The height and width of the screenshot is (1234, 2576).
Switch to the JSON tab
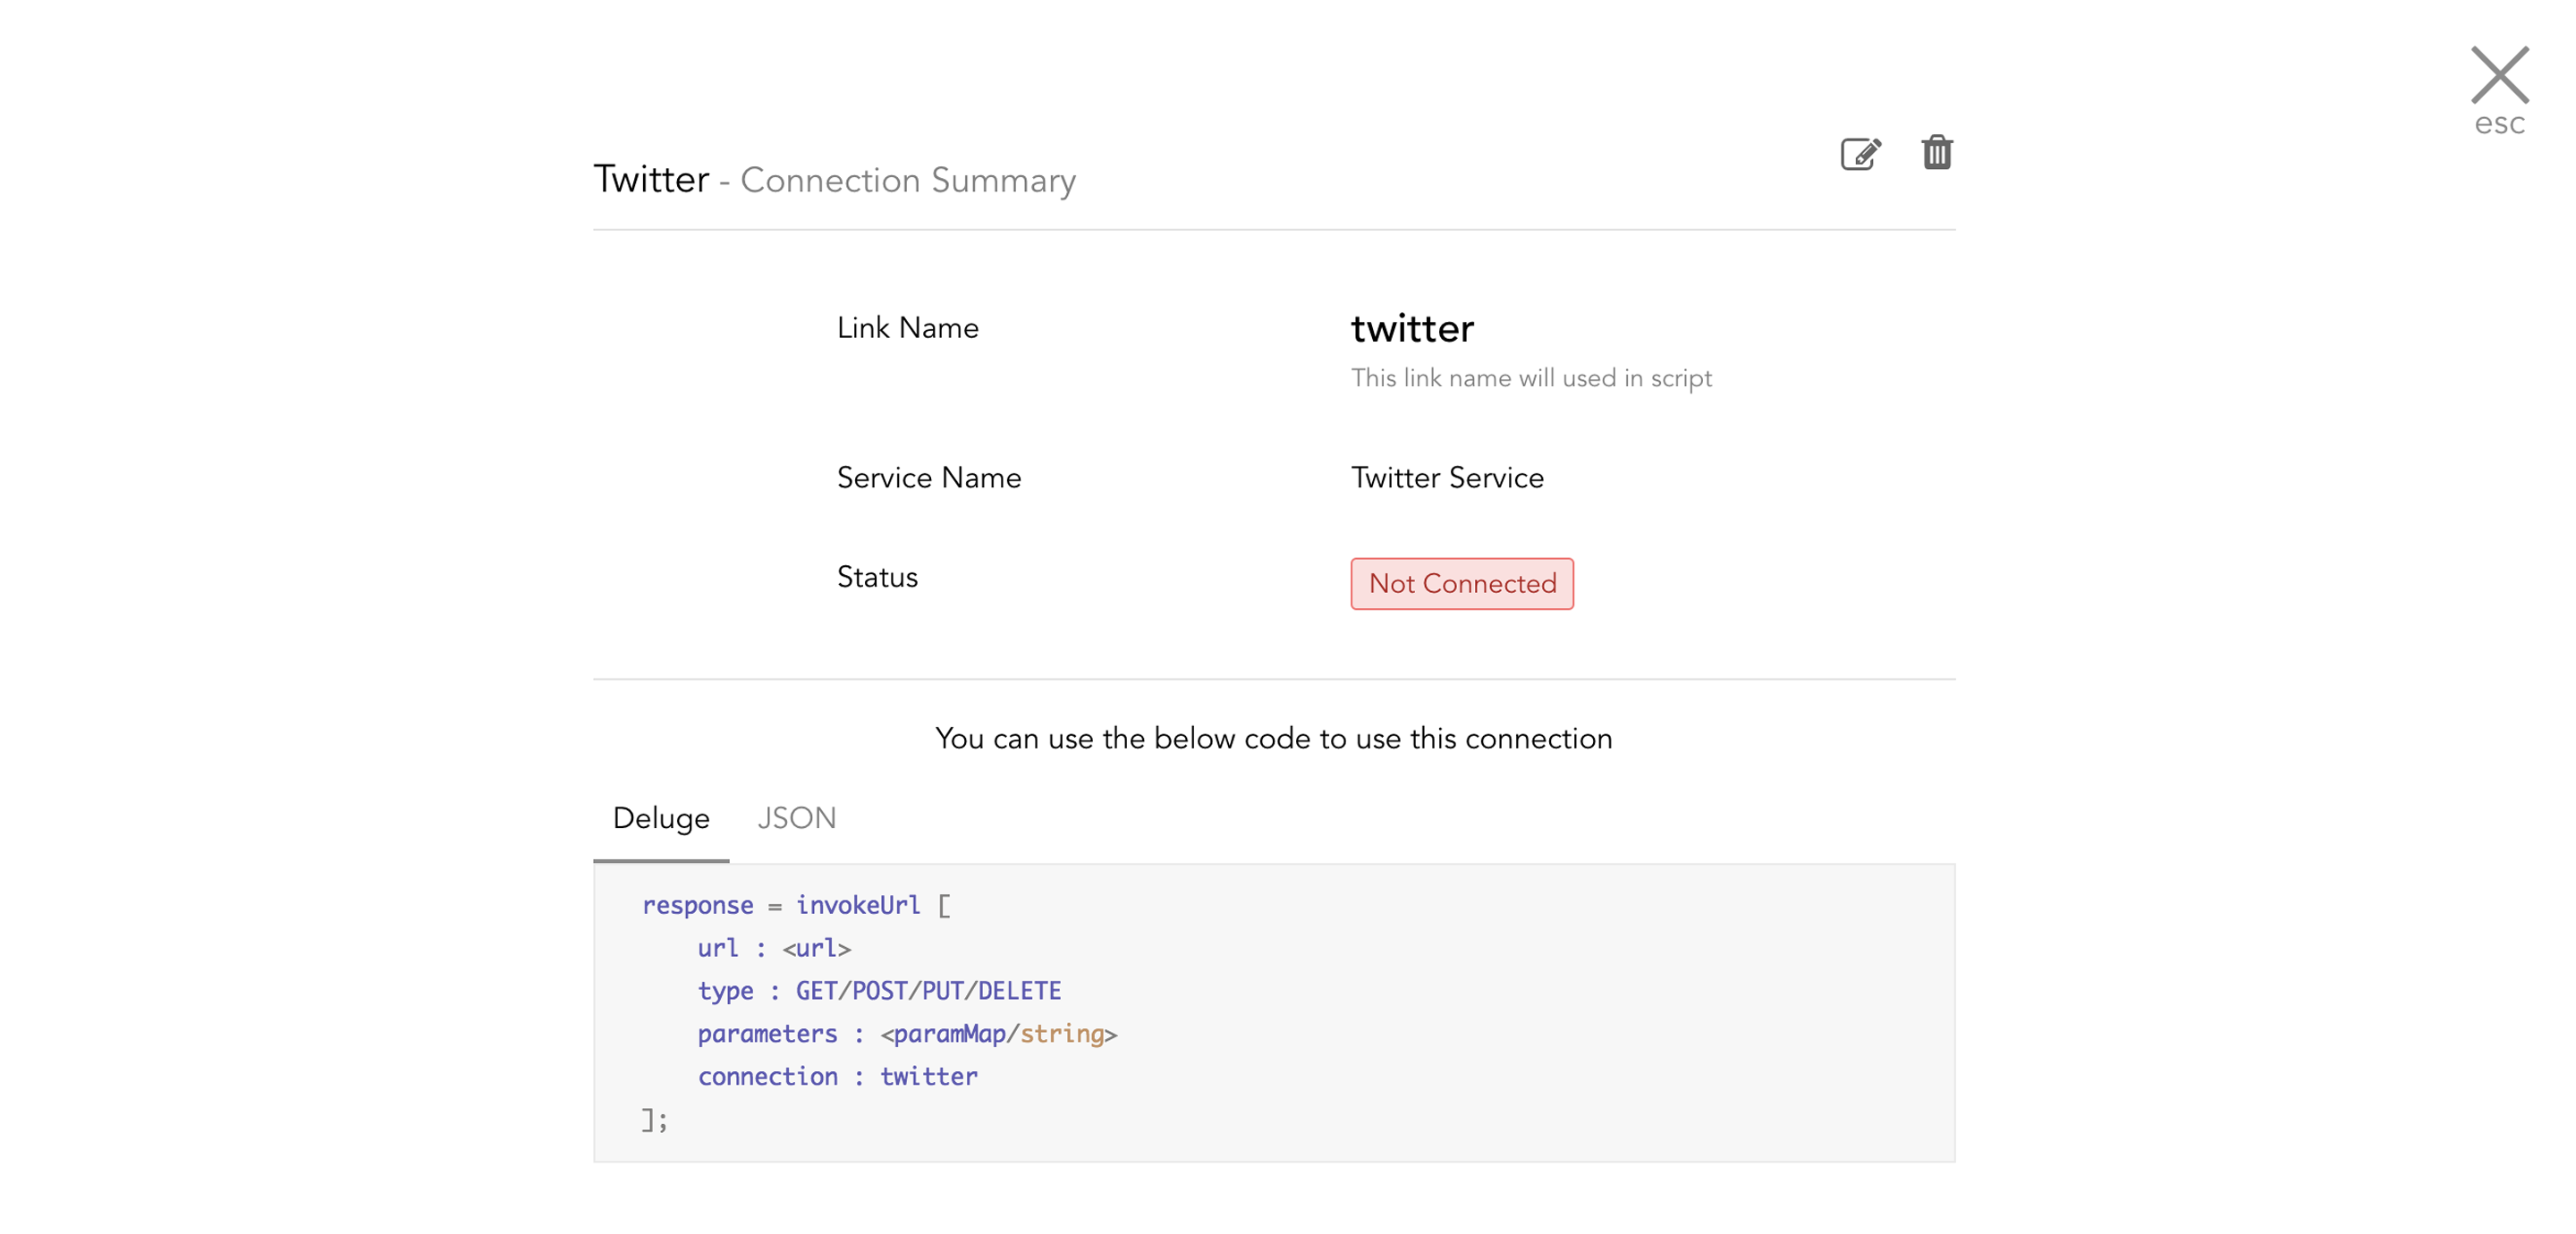pos(796,818)
